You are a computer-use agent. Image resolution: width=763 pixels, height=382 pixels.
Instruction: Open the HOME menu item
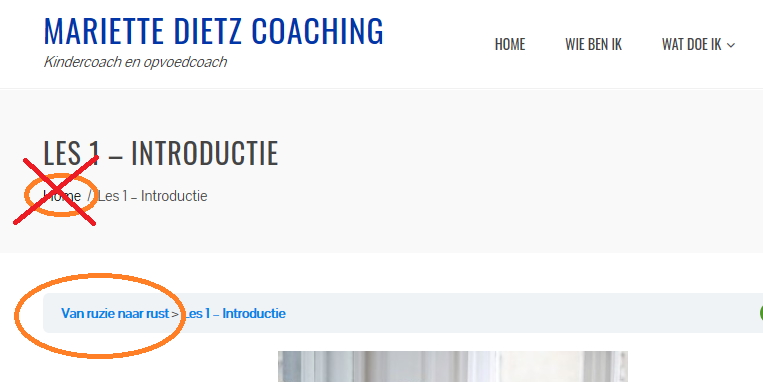509,44
